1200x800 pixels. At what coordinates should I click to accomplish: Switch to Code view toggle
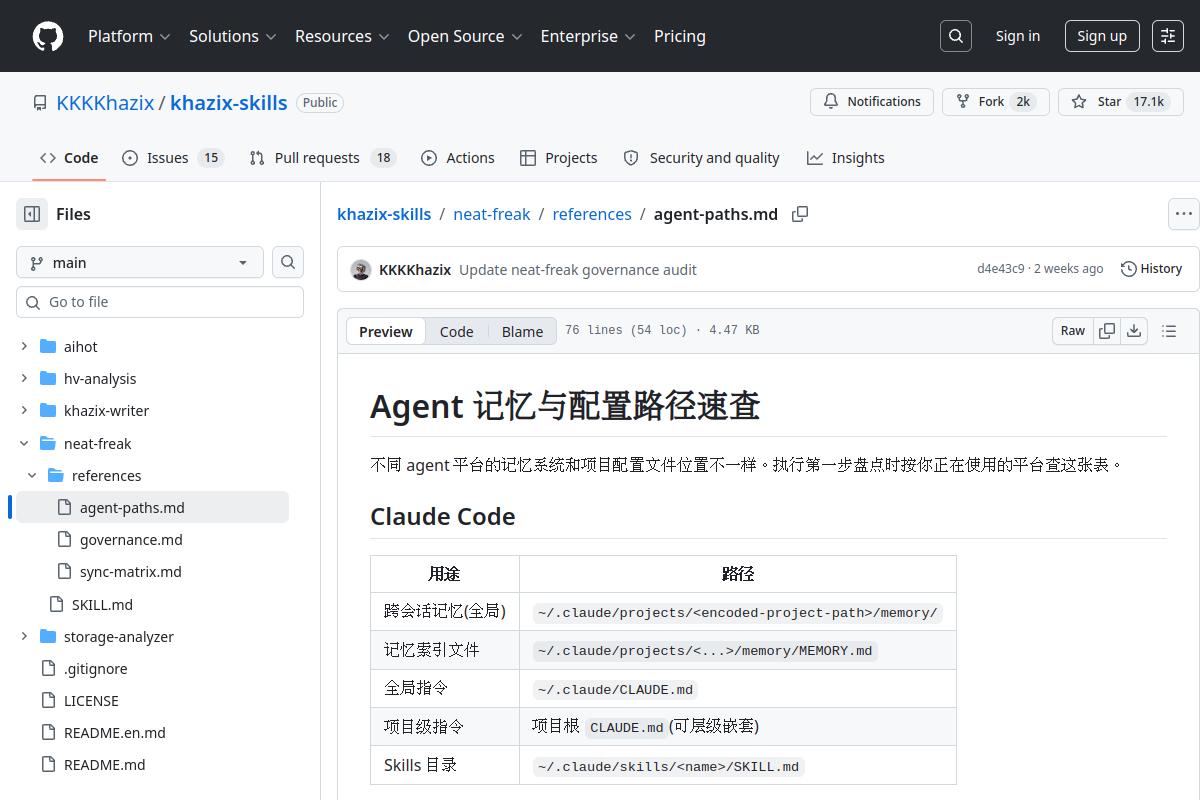point(457,331)
